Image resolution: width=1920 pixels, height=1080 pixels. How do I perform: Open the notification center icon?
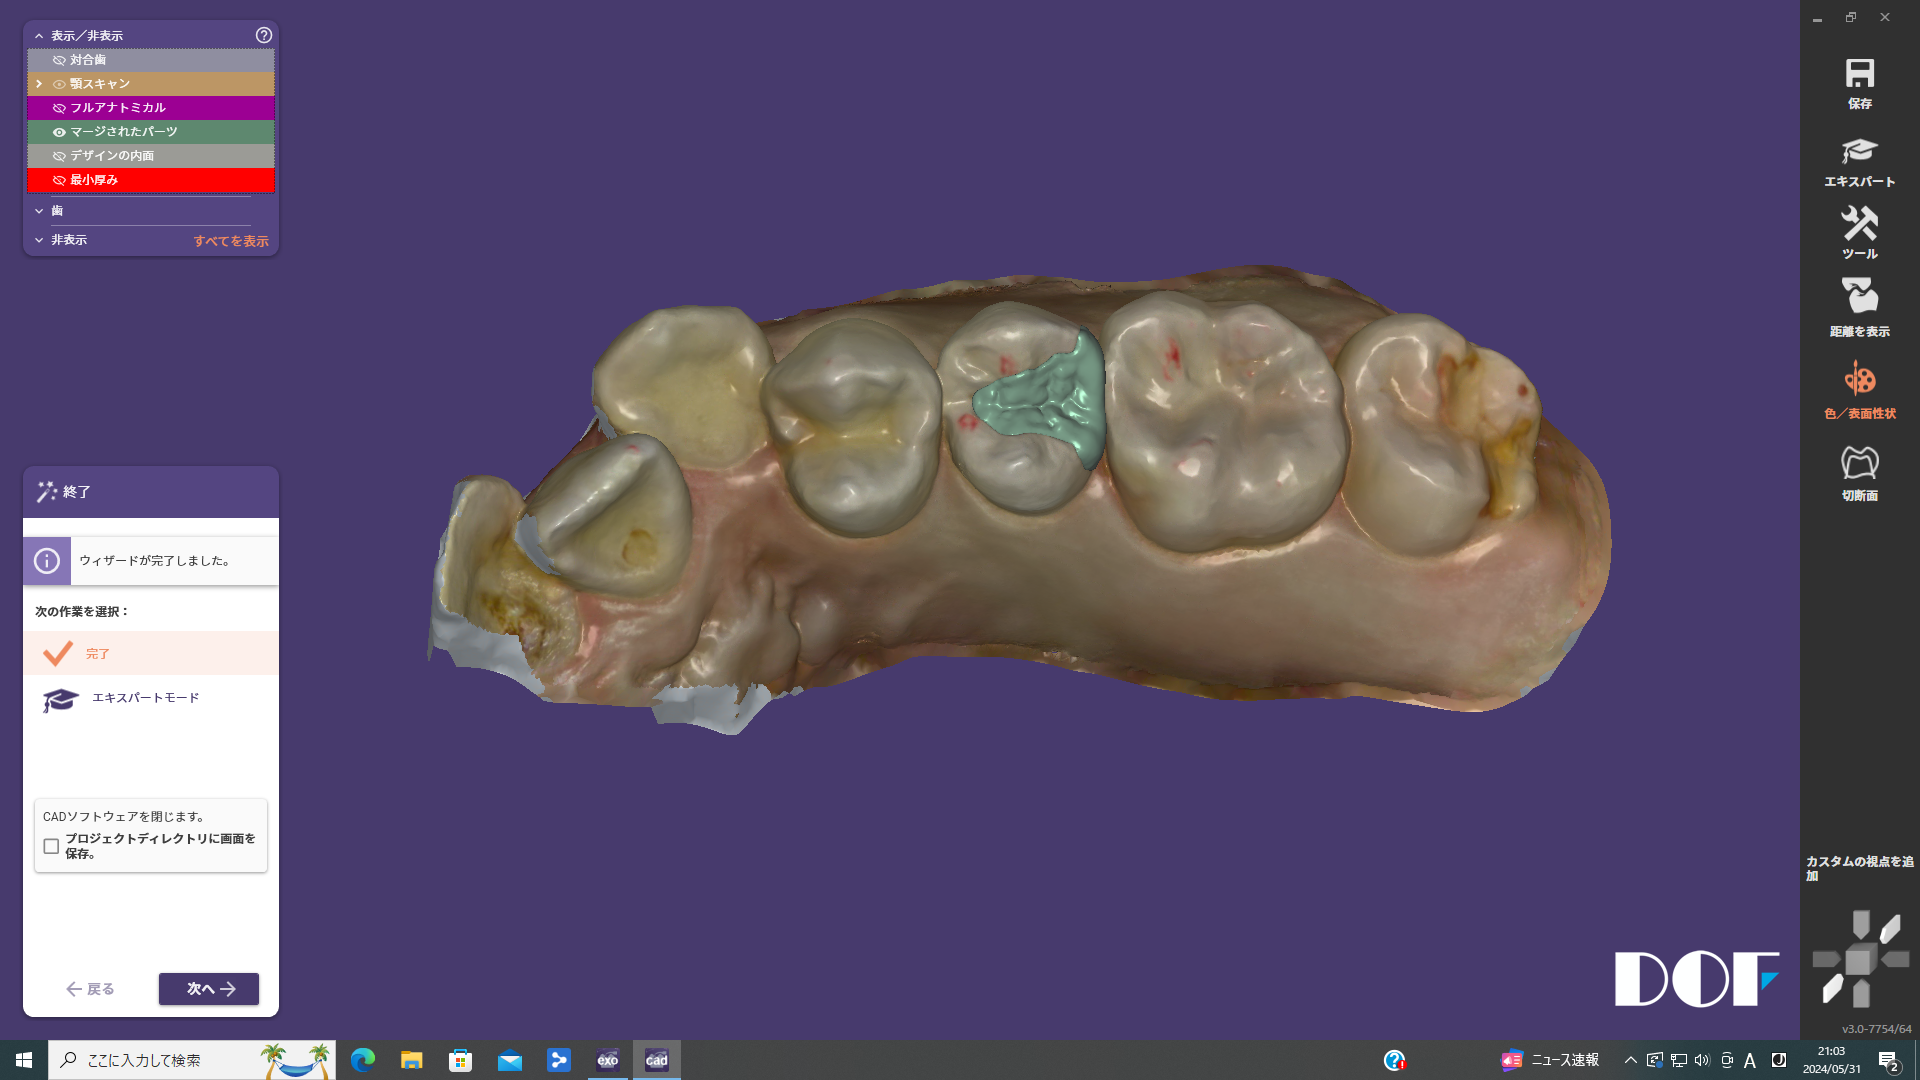coord(1887,1060)
